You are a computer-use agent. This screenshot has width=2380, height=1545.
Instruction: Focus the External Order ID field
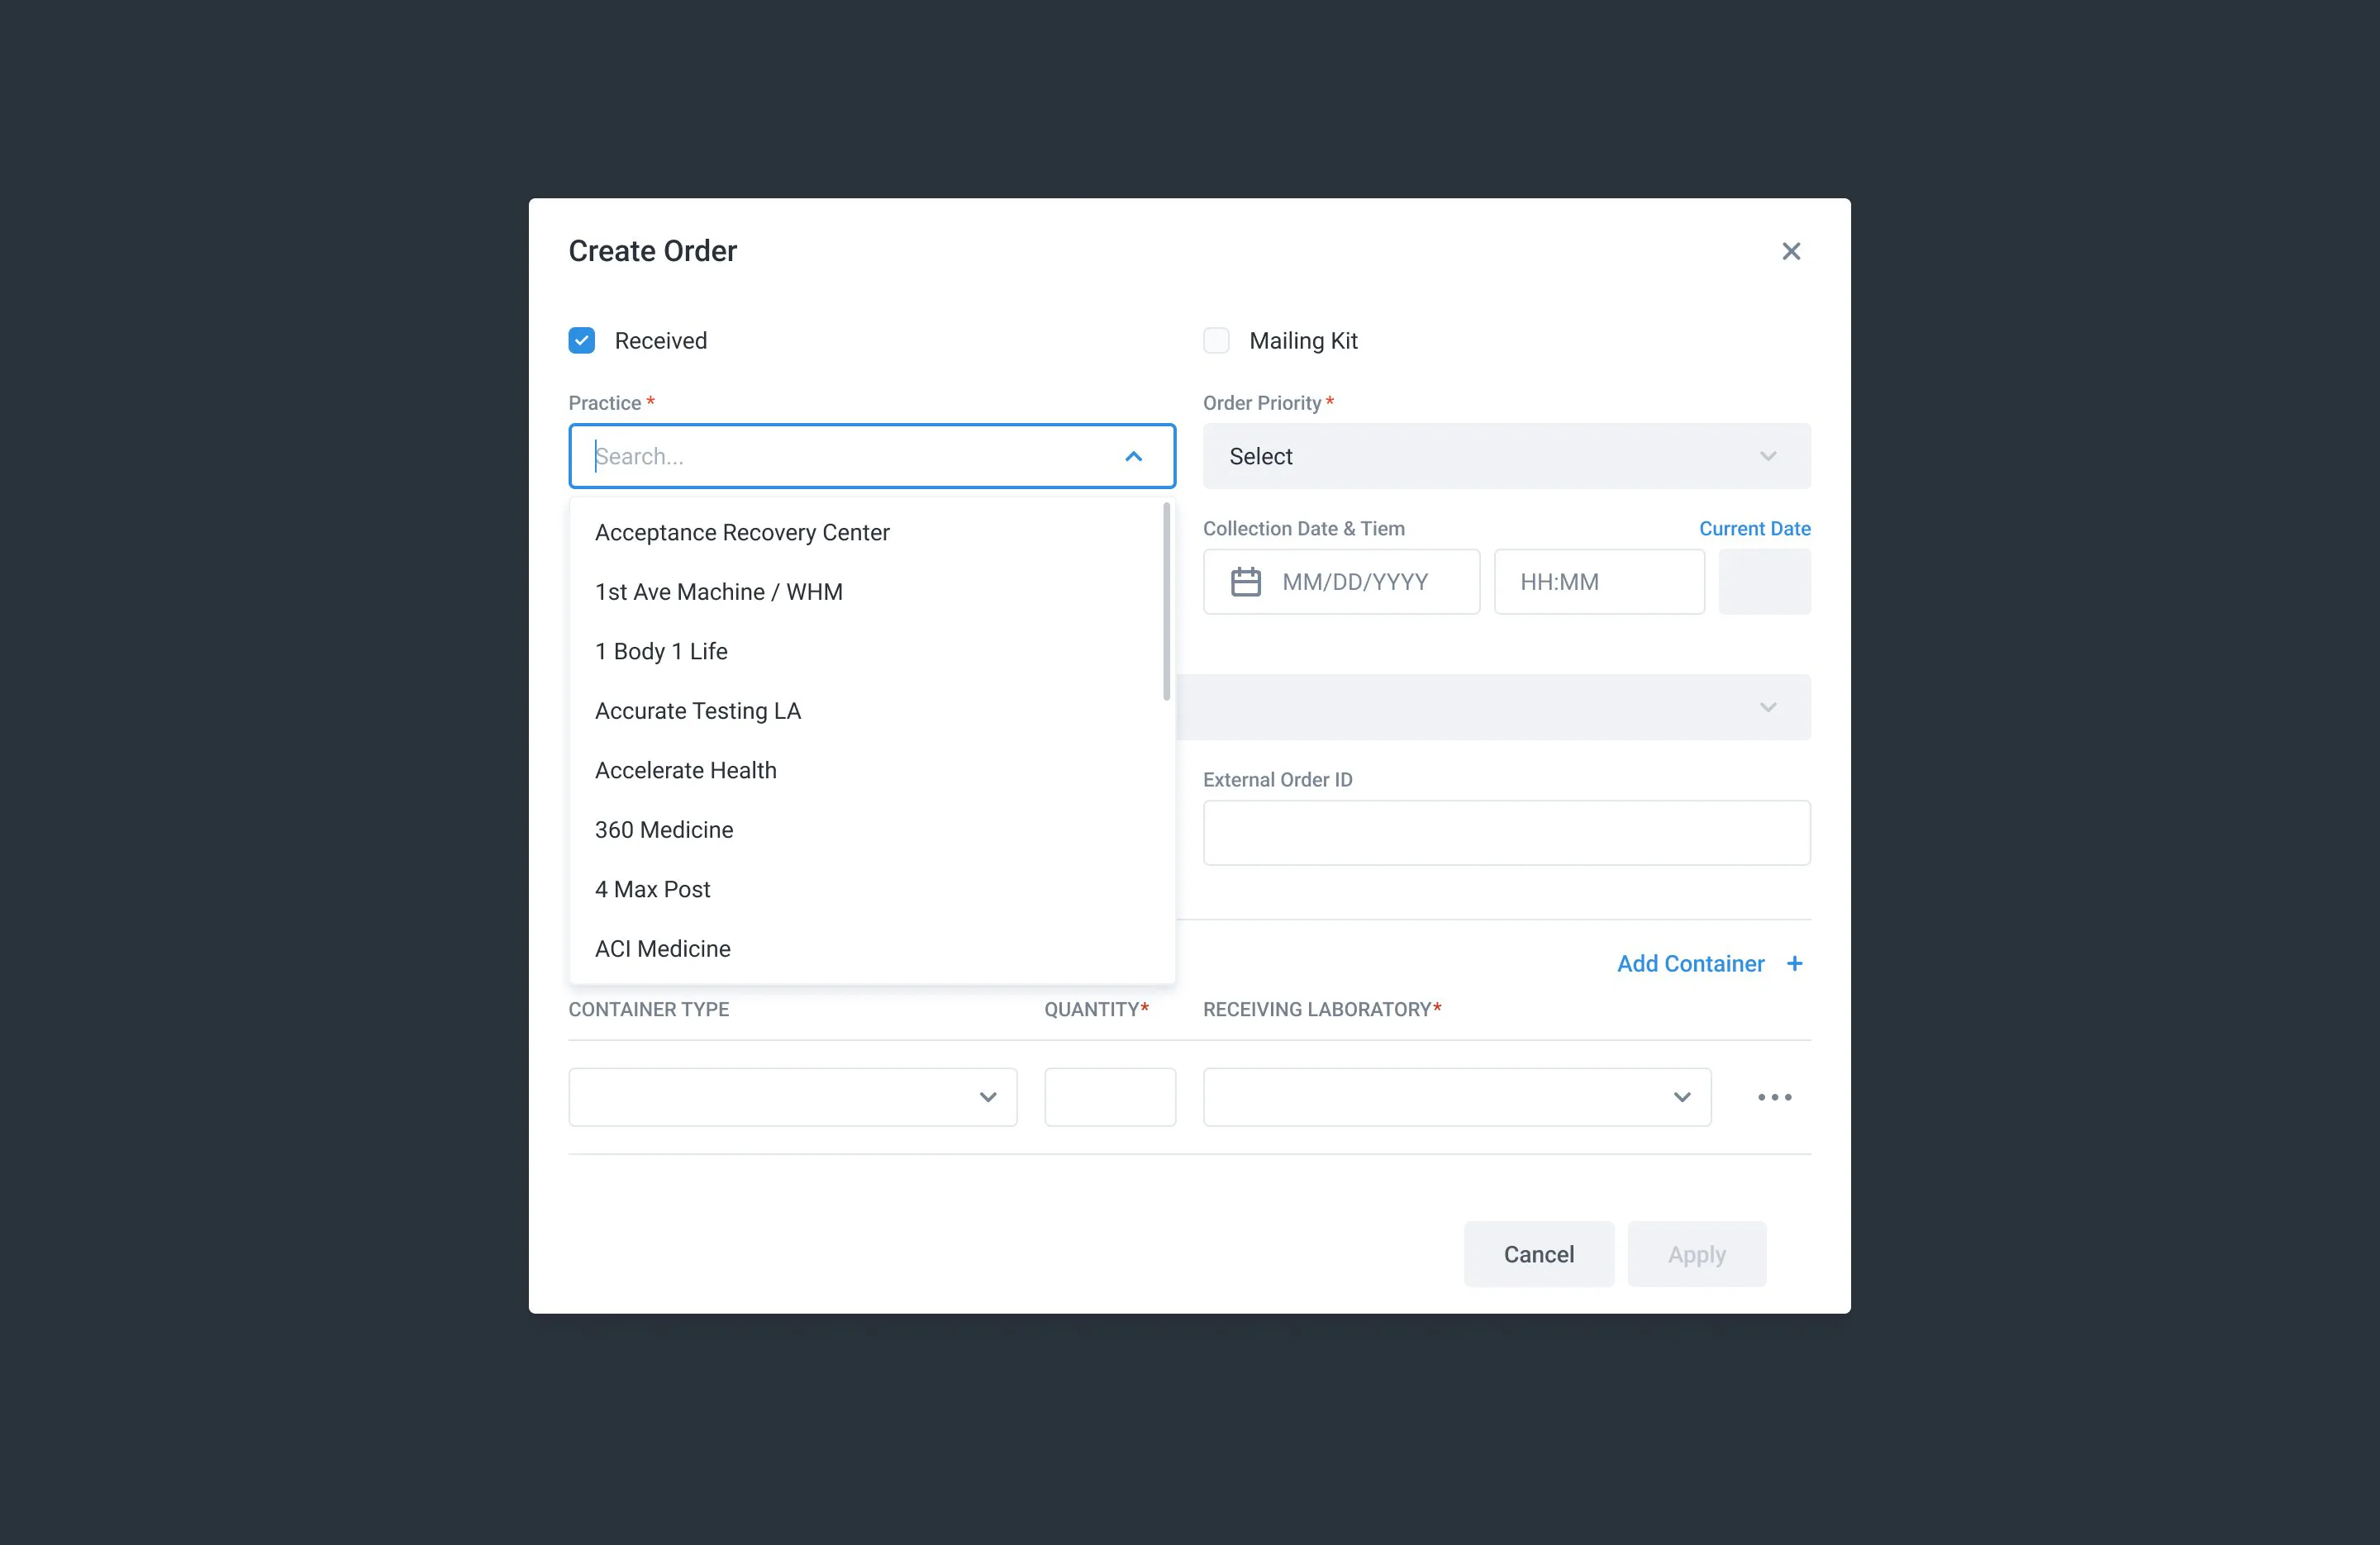1506,833
